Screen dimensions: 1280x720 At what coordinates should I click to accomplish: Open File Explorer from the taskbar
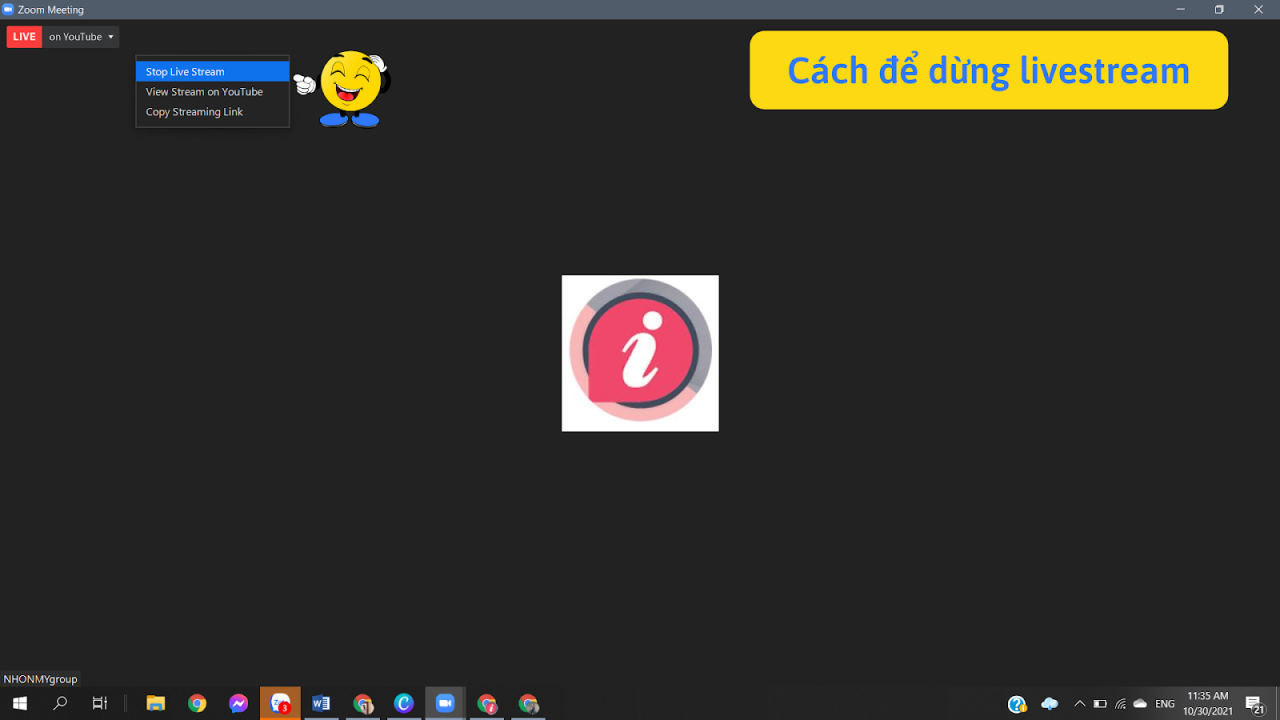(156, 703)
